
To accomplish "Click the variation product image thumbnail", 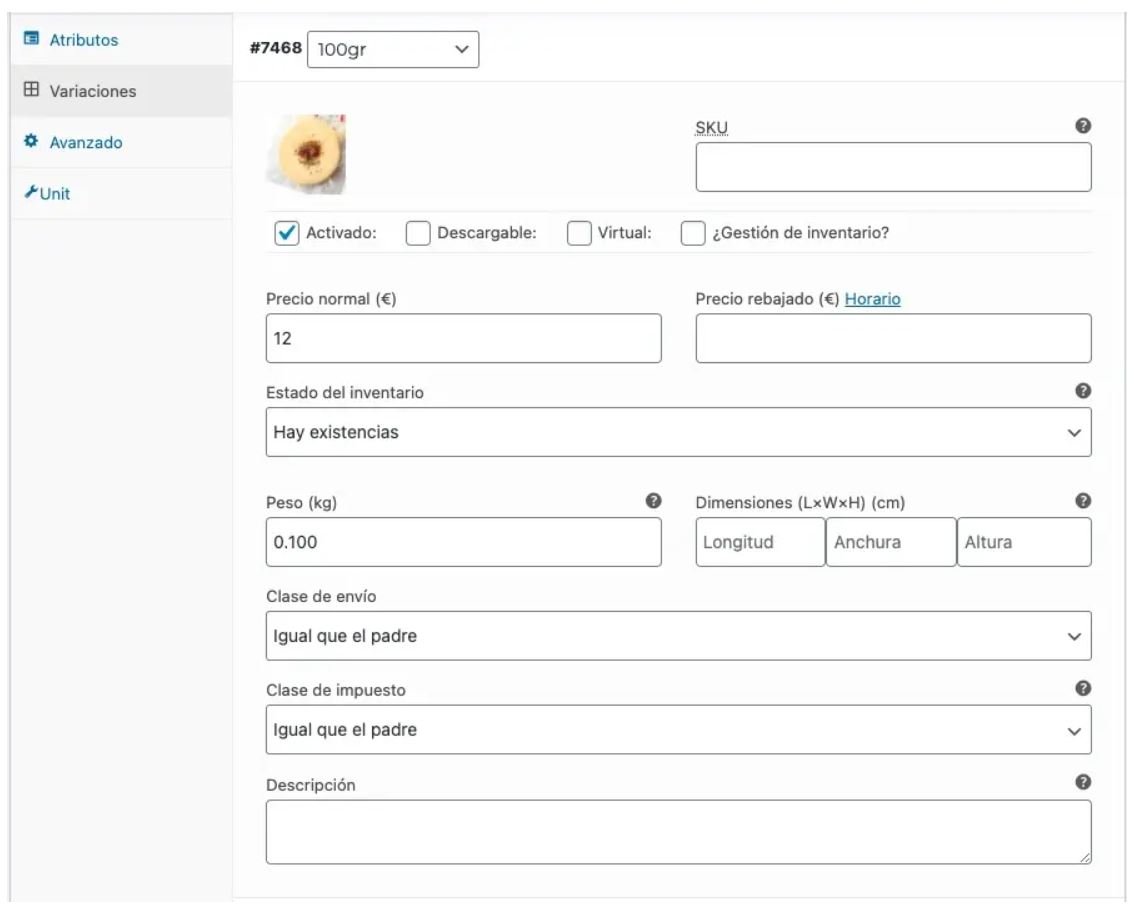I will [306, 154].
